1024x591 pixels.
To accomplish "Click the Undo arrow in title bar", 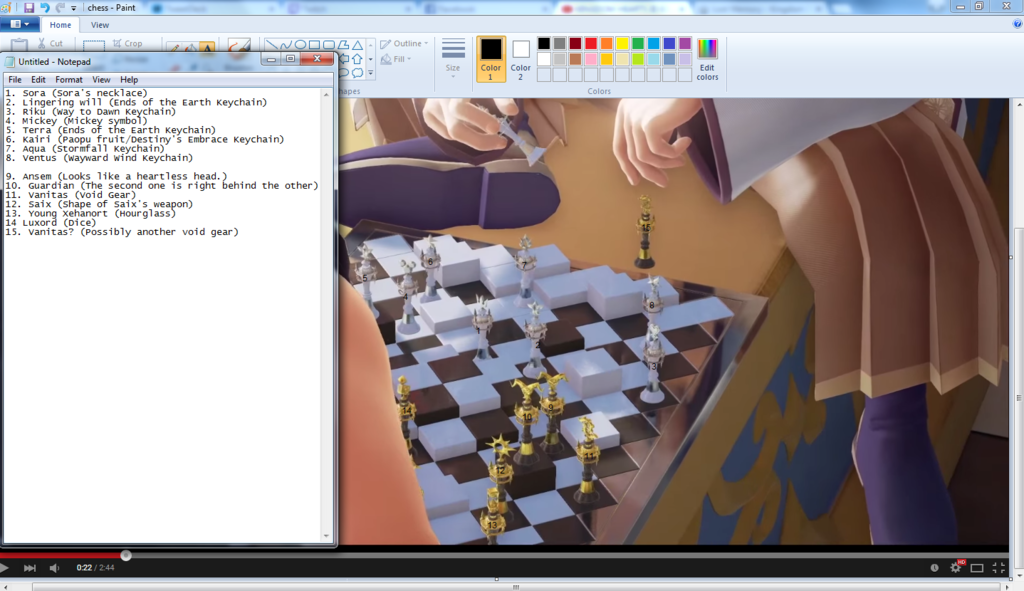I will point(45,8).
